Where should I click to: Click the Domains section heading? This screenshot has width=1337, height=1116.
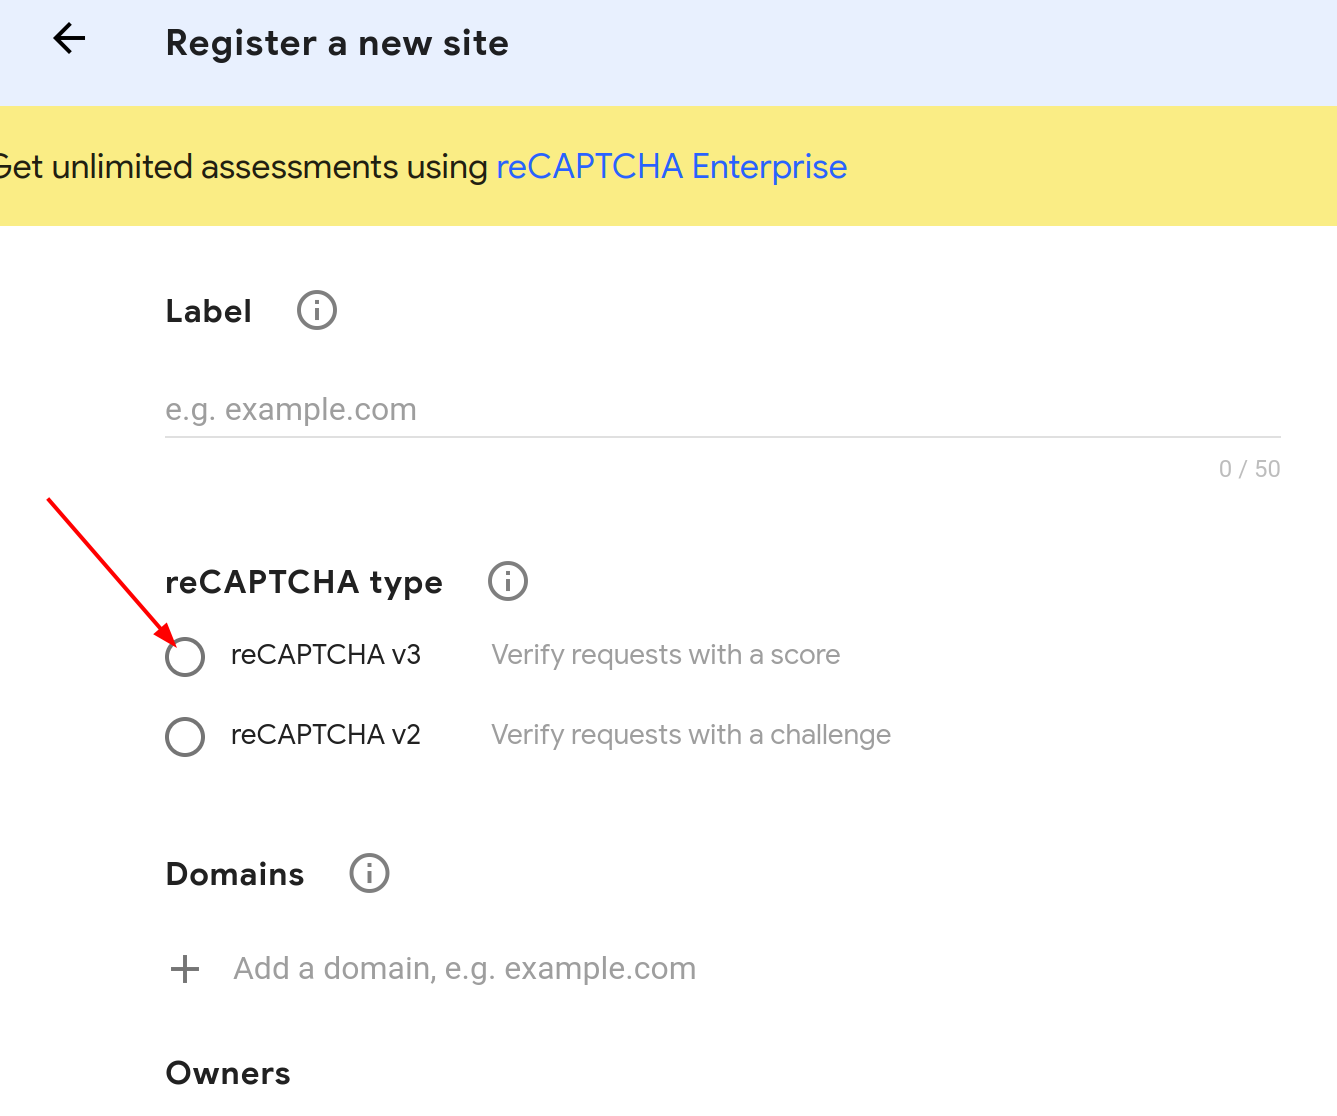[x=235, y=874]
